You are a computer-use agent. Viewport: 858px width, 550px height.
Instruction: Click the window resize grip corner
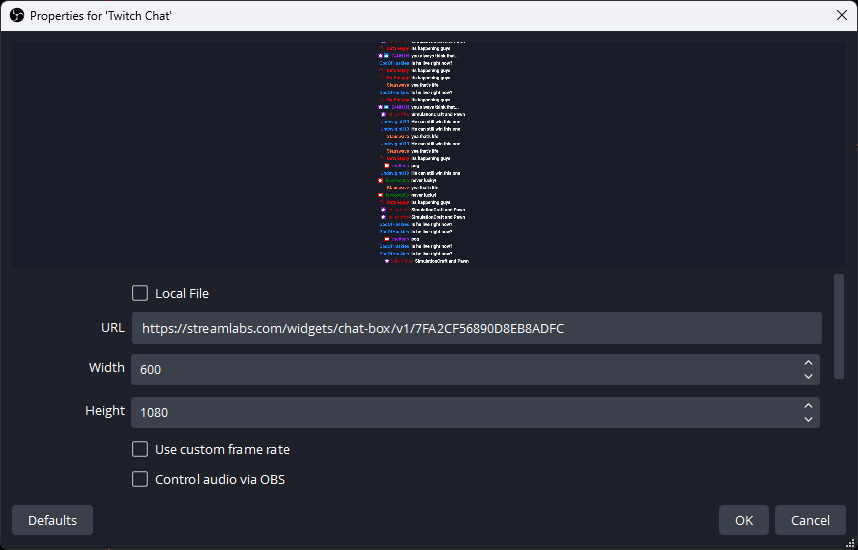[x=850, y=543]
